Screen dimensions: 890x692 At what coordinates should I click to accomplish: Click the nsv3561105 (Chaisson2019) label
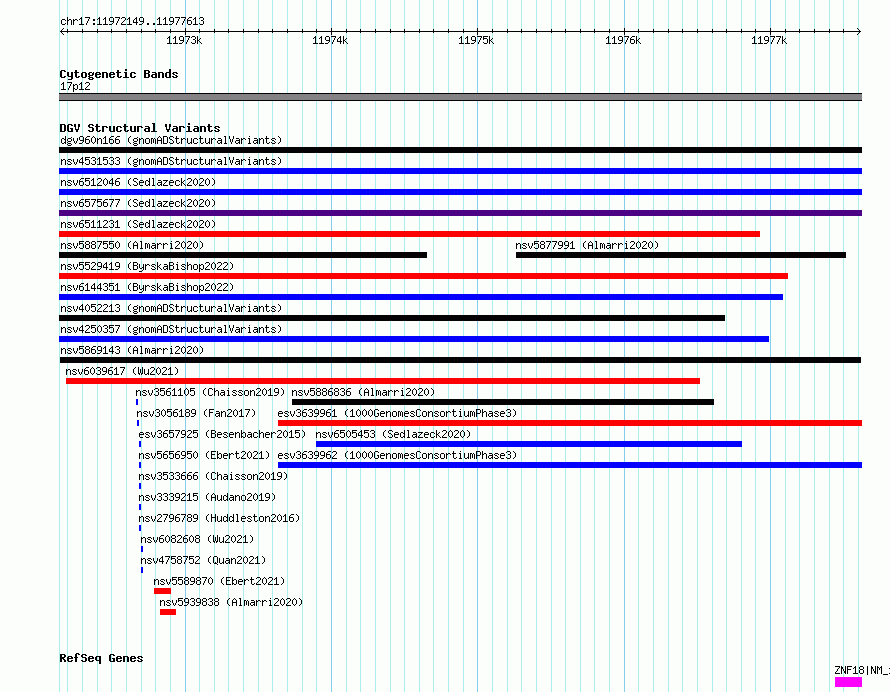[x=210, y=392]
